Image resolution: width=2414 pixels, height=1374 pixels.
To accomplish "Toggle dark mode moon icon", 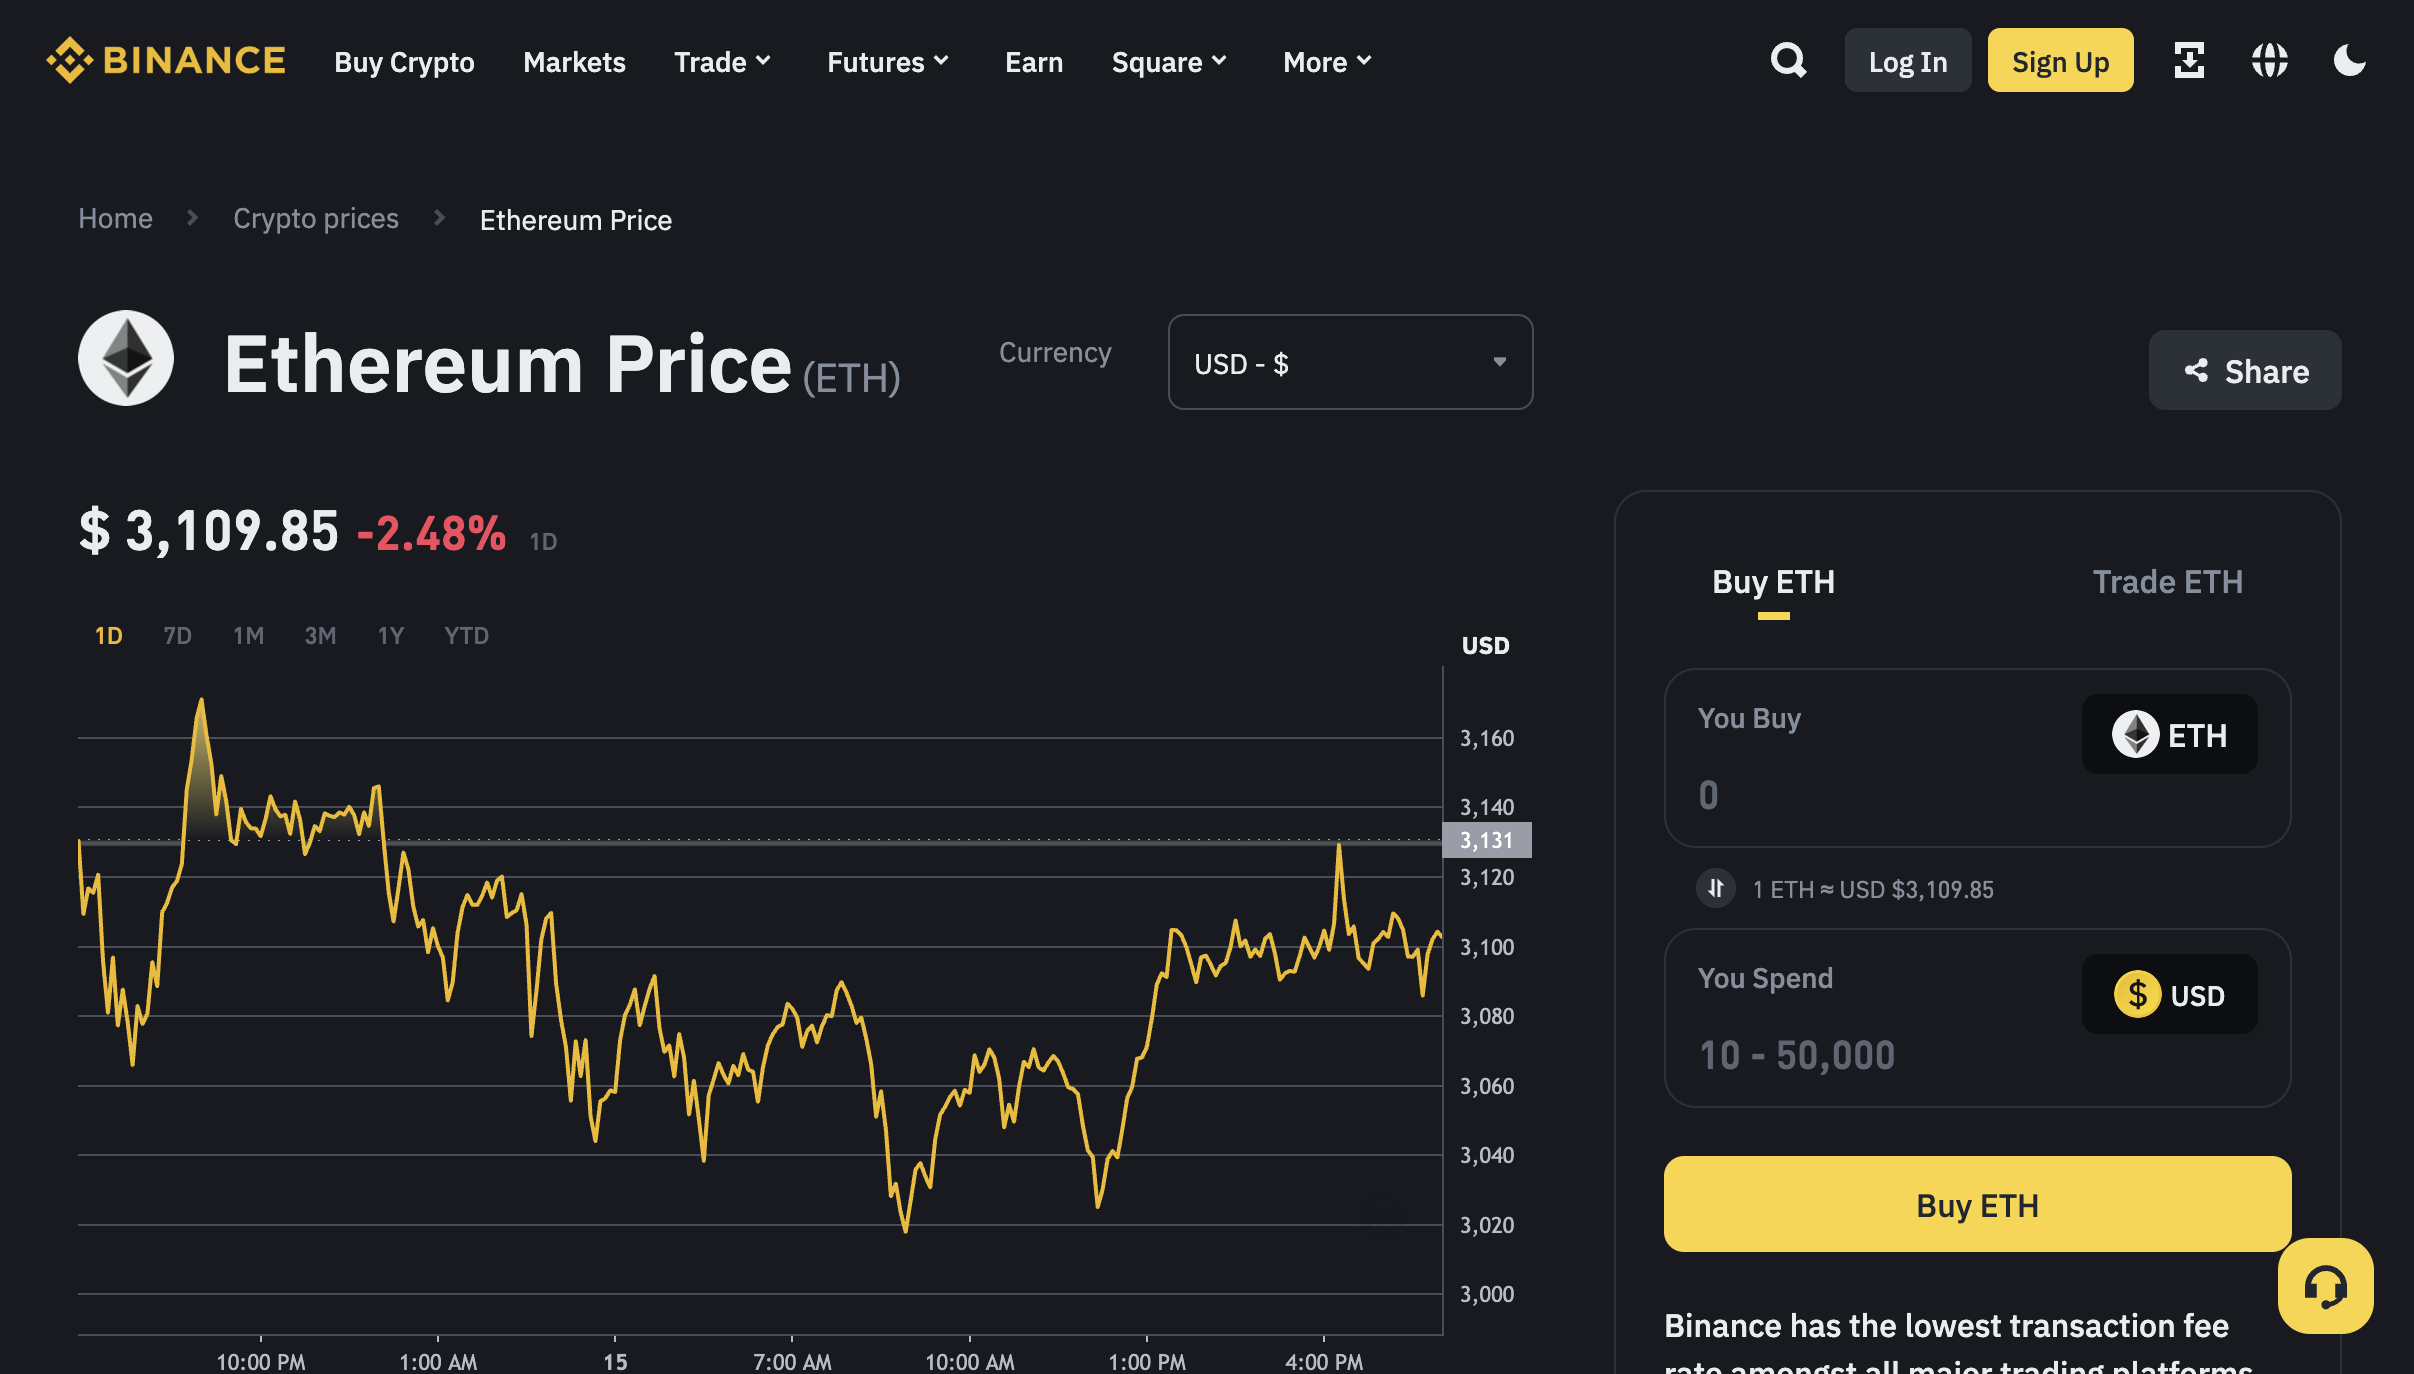I will pos(2349,60).
